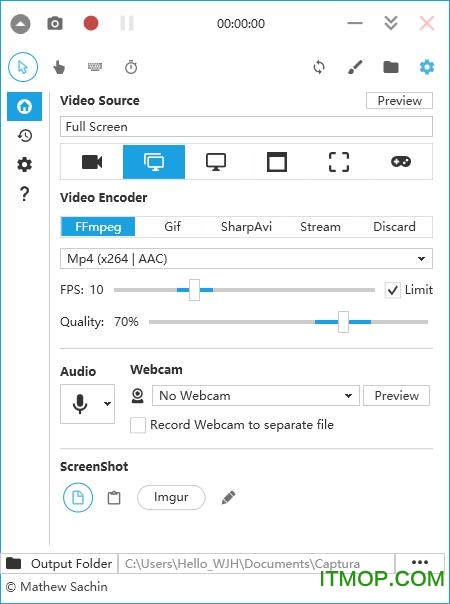Open the Recent history sidebar icon
This screenshot has height=604, width=450.
[x=25, y=136]
